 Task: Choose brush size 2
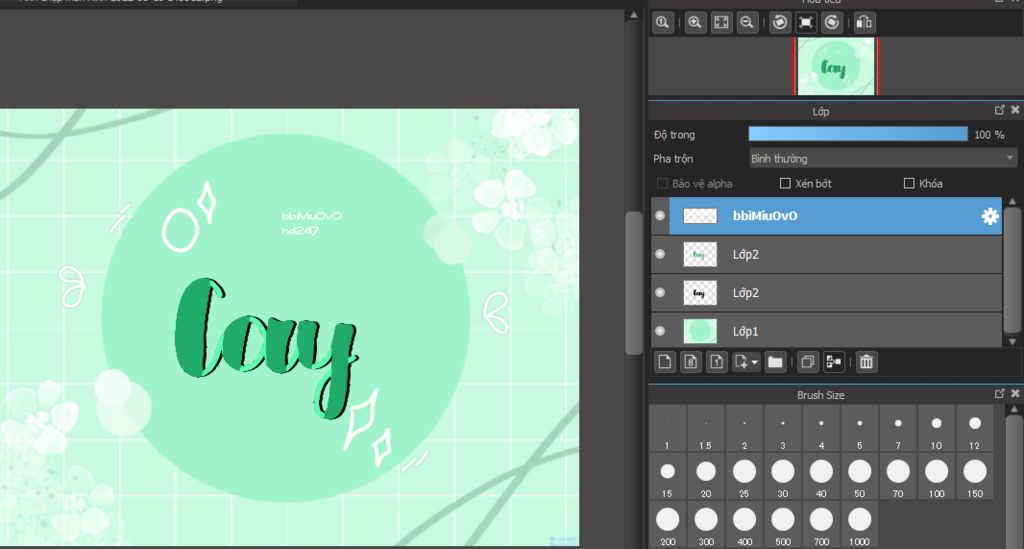(x=744, y=428)
